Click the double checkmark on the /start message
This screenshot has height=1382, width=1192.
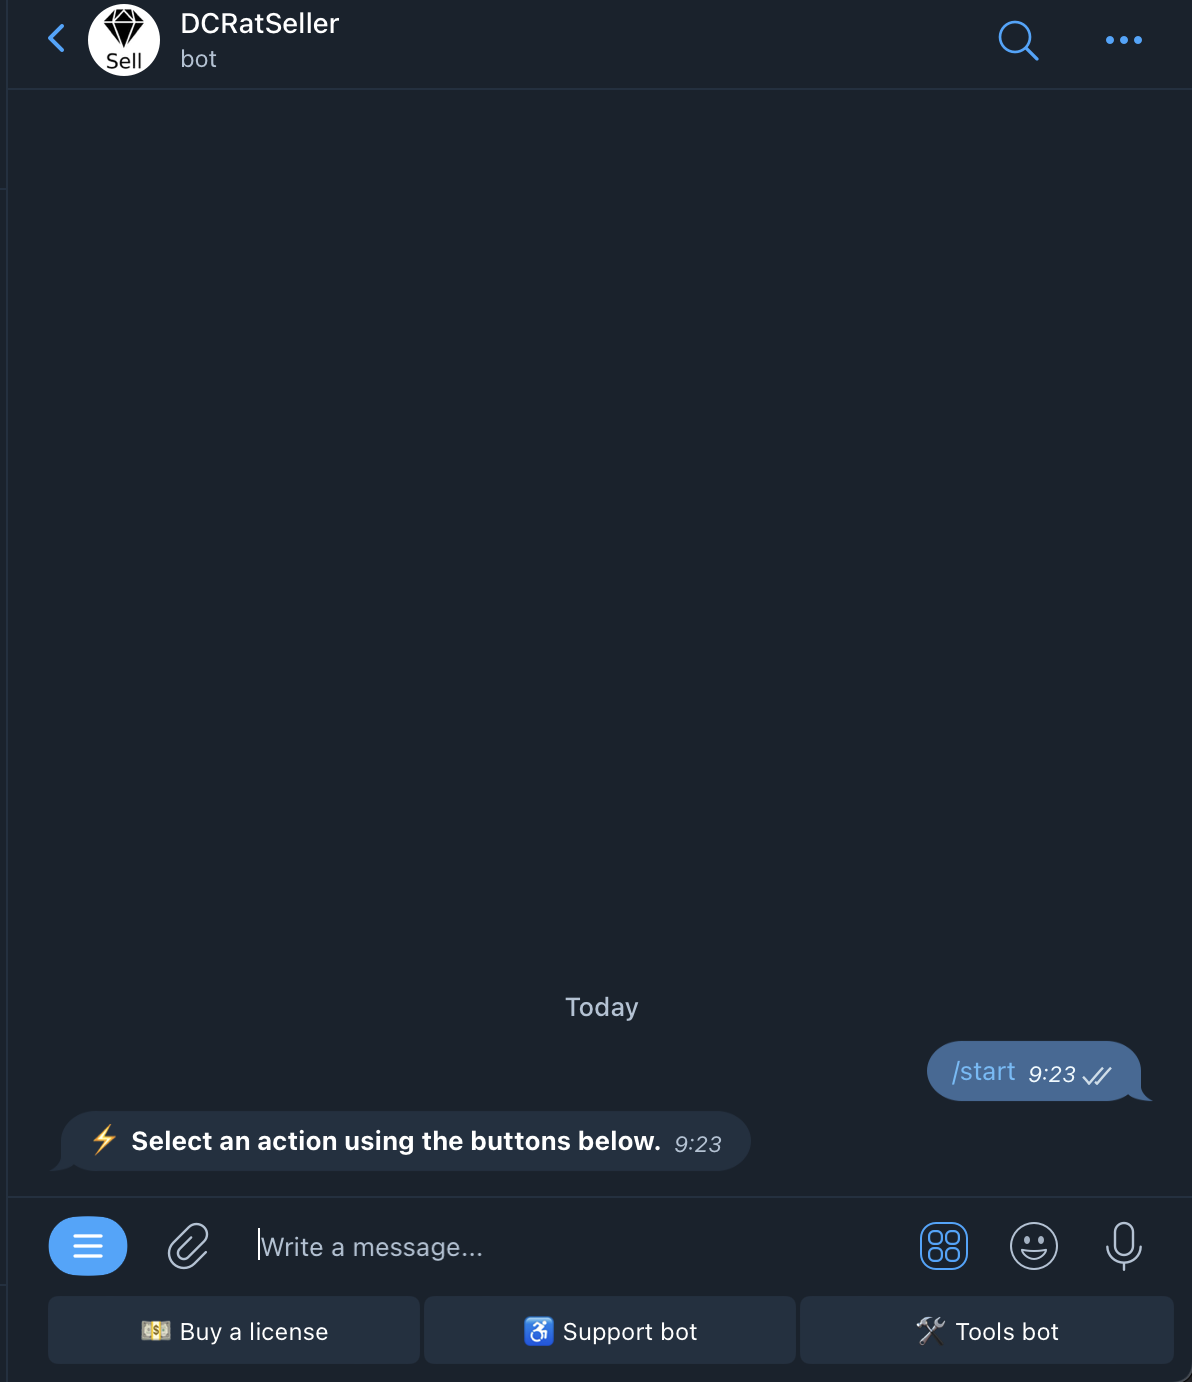pos(1097,1075)
